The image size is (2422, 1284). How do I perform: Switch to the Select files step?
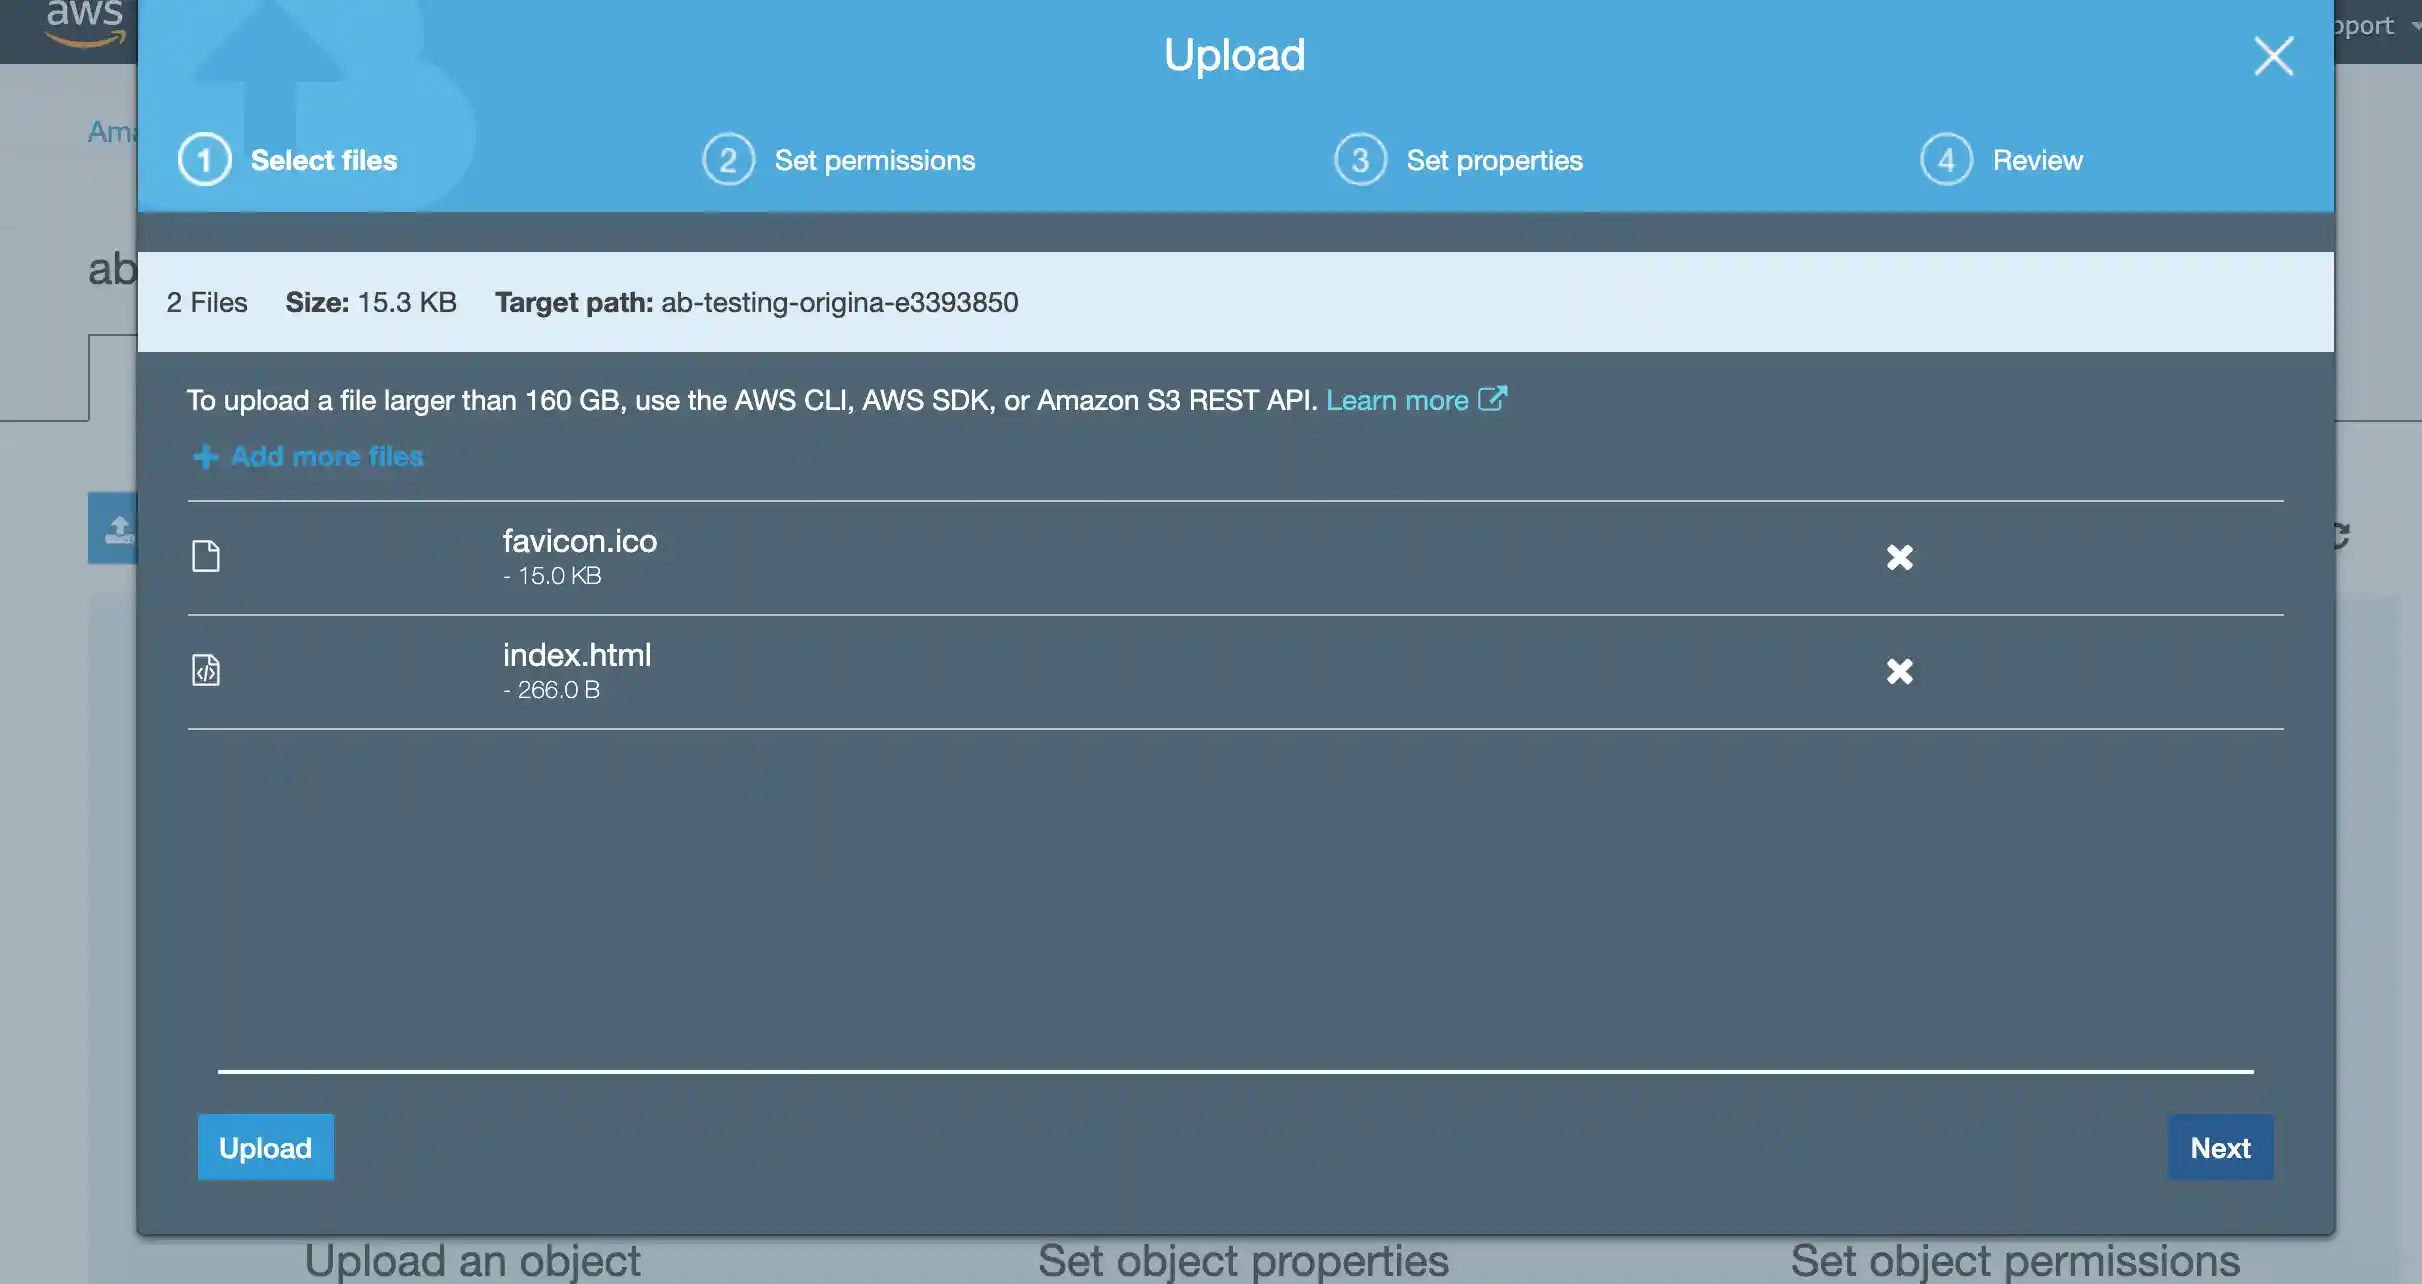click(x=323, y=159)
